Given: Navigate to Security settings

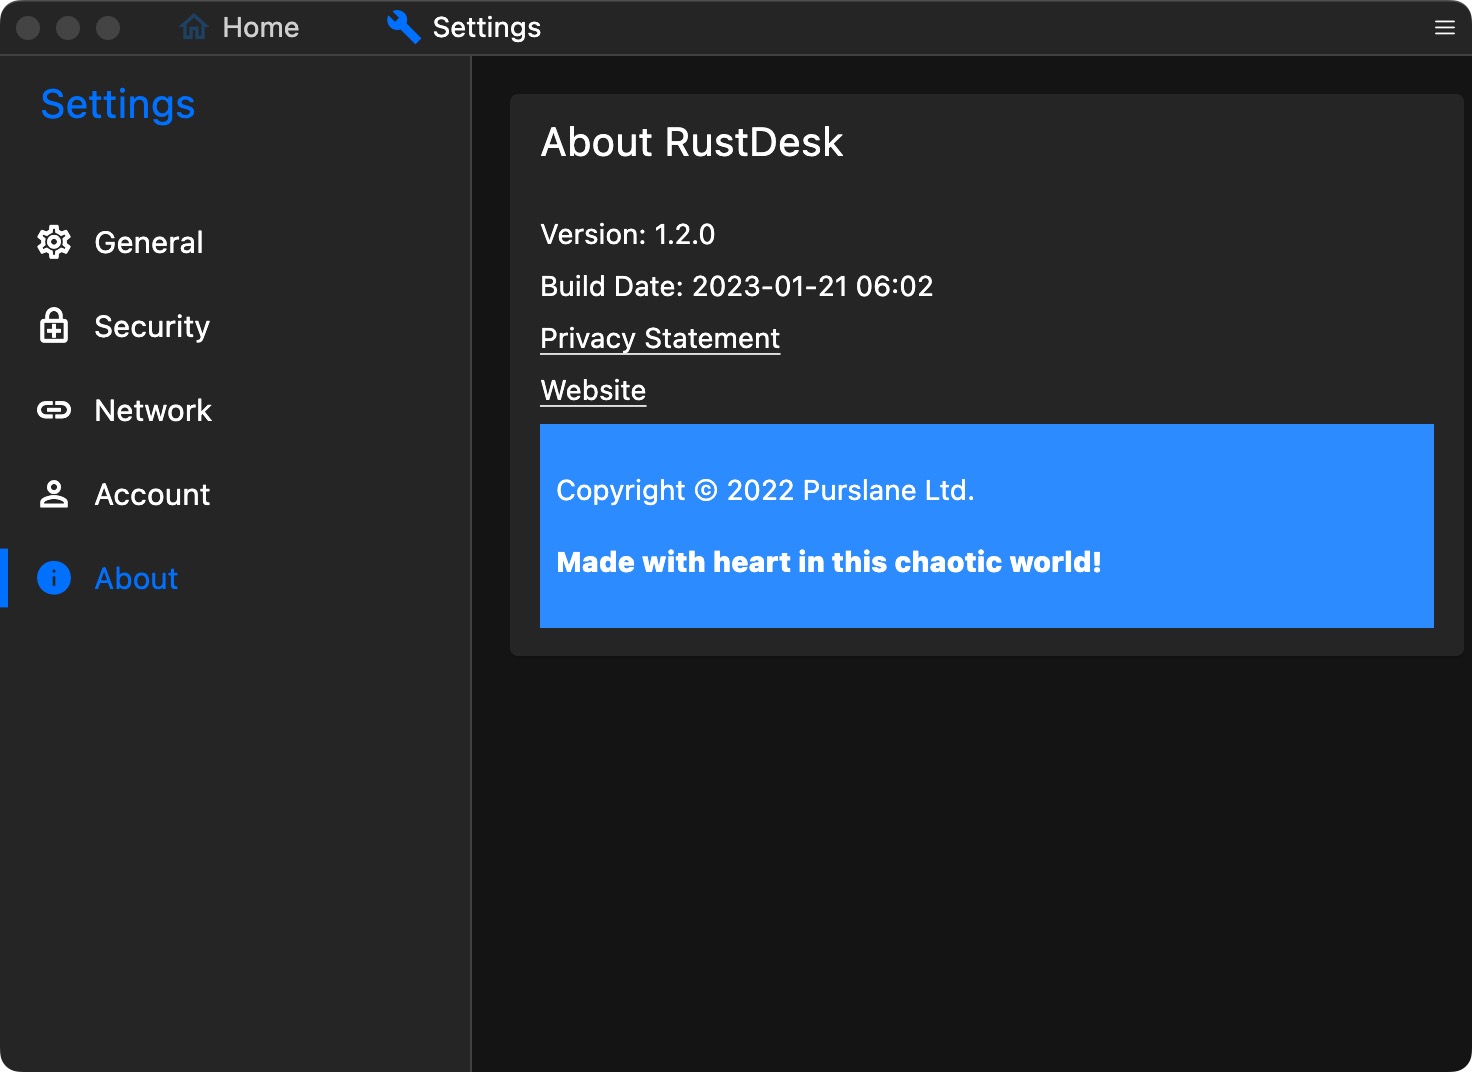Looking at the screenshot, I should (151, 326).
